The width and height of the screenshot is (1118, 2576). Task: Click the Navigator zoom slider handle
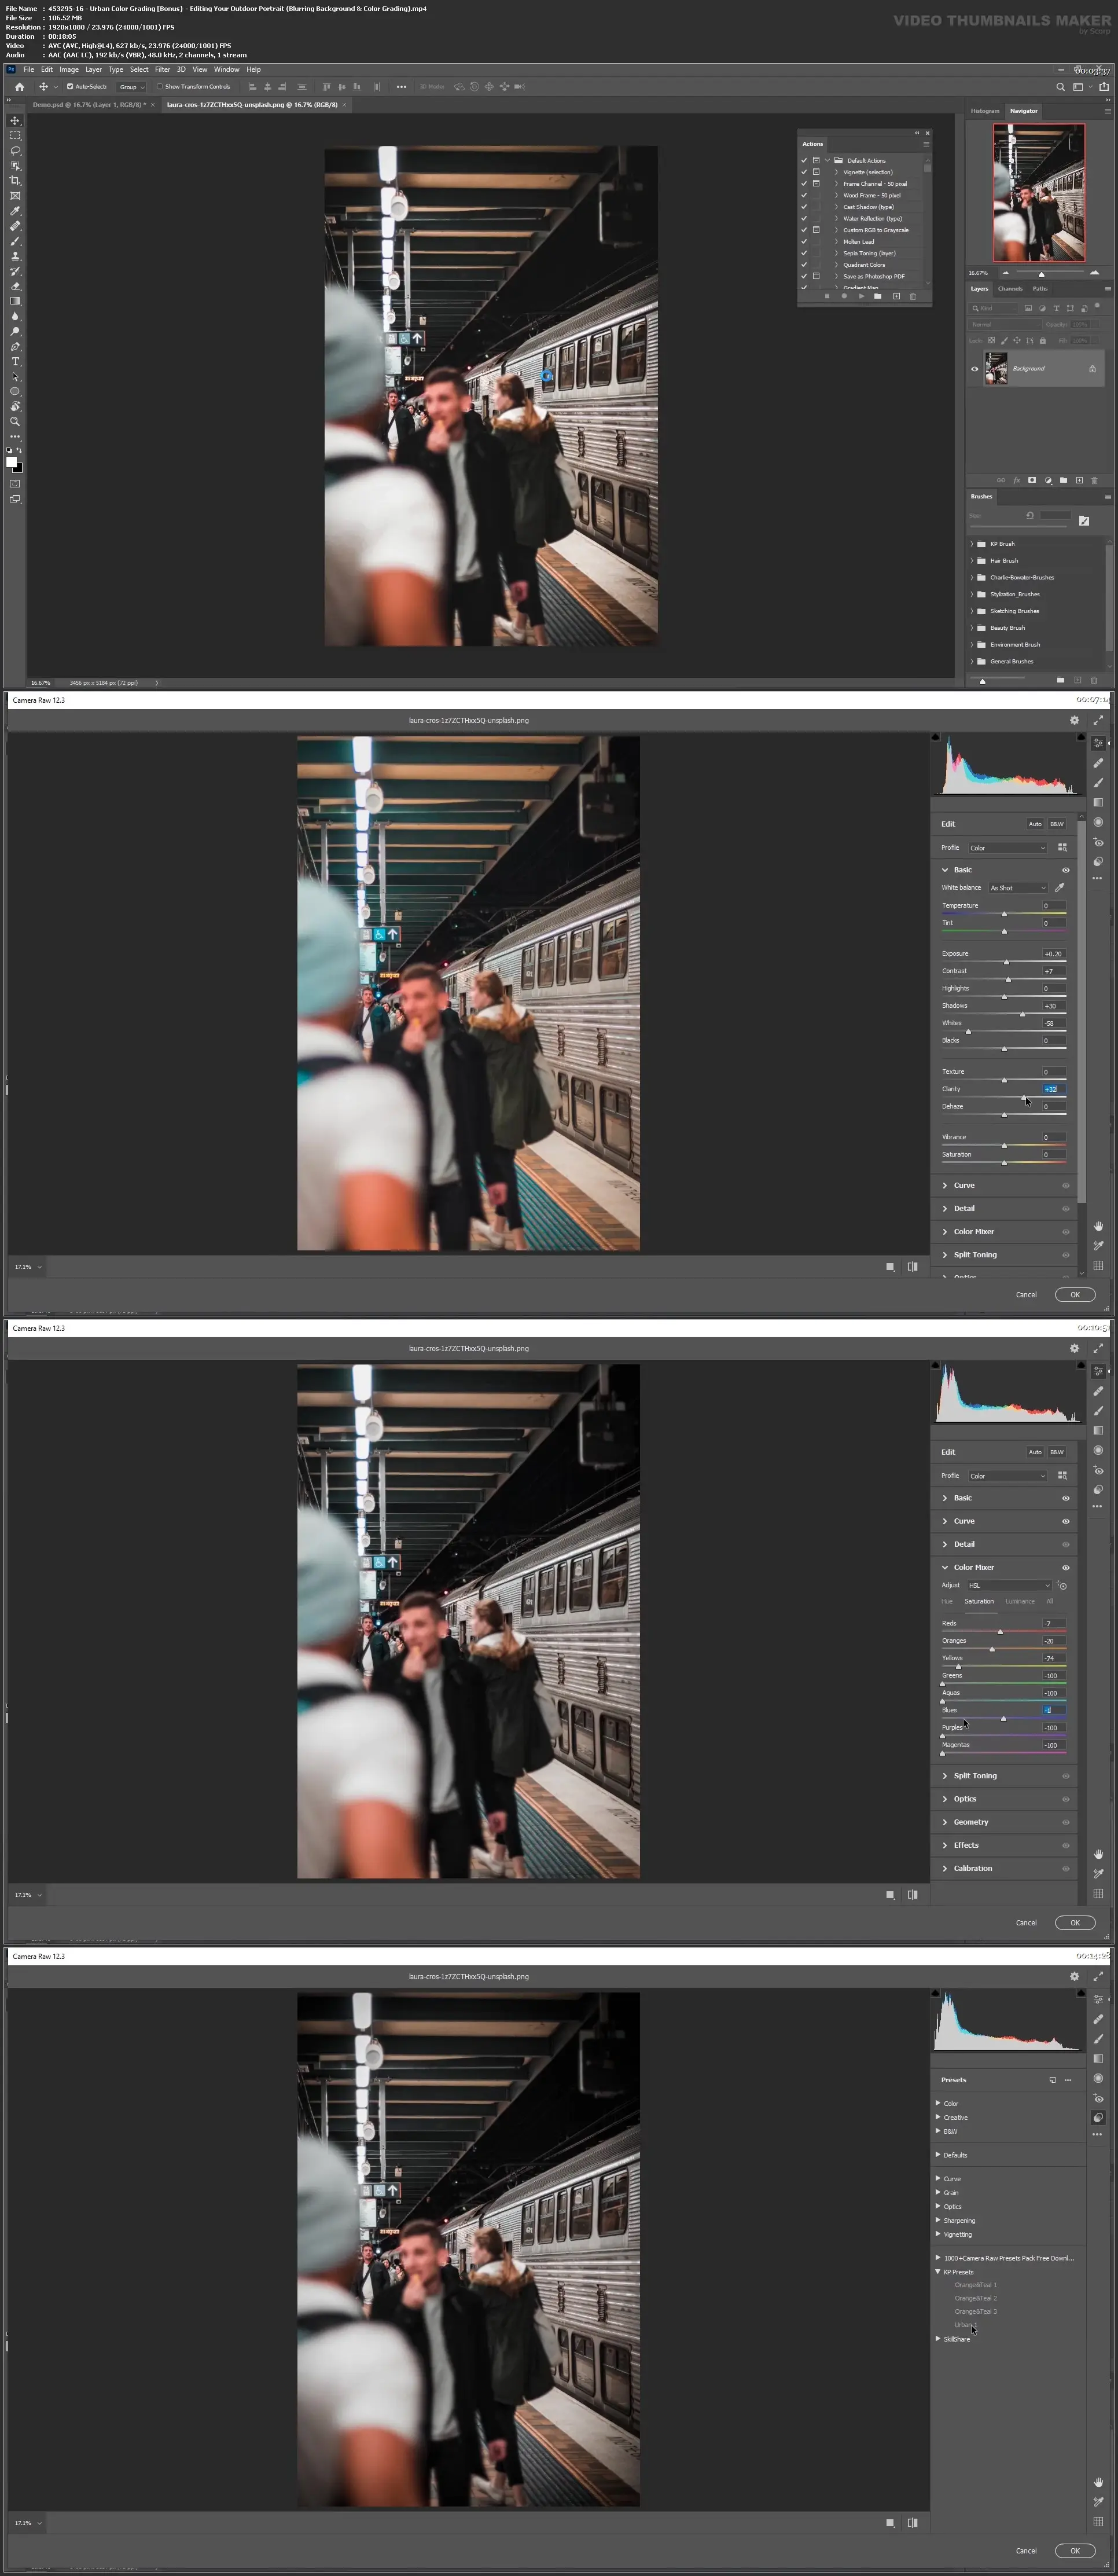click(1041, 274)
